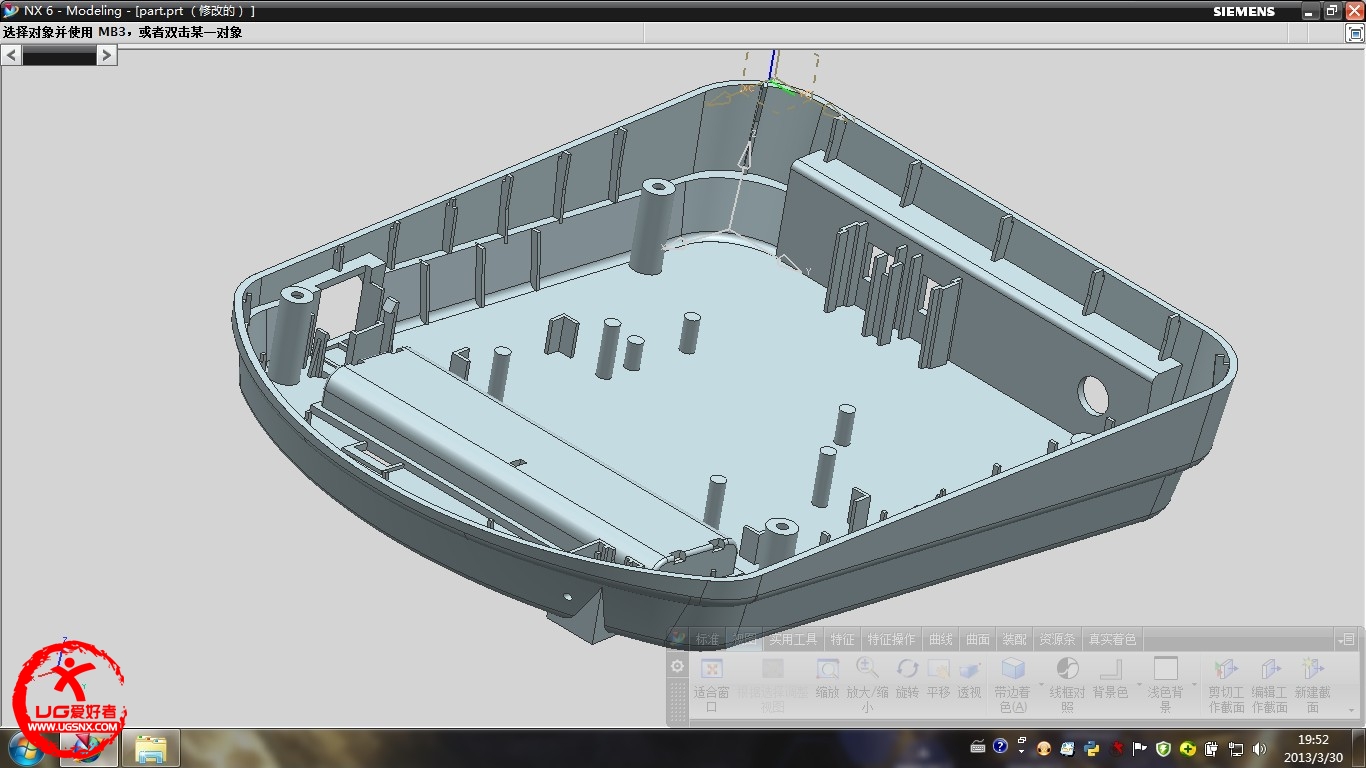The height and width of the screenshot is (768, 1366).
Task: Click the dark thumb of the top scroll bar
Action: click(60, 56)
